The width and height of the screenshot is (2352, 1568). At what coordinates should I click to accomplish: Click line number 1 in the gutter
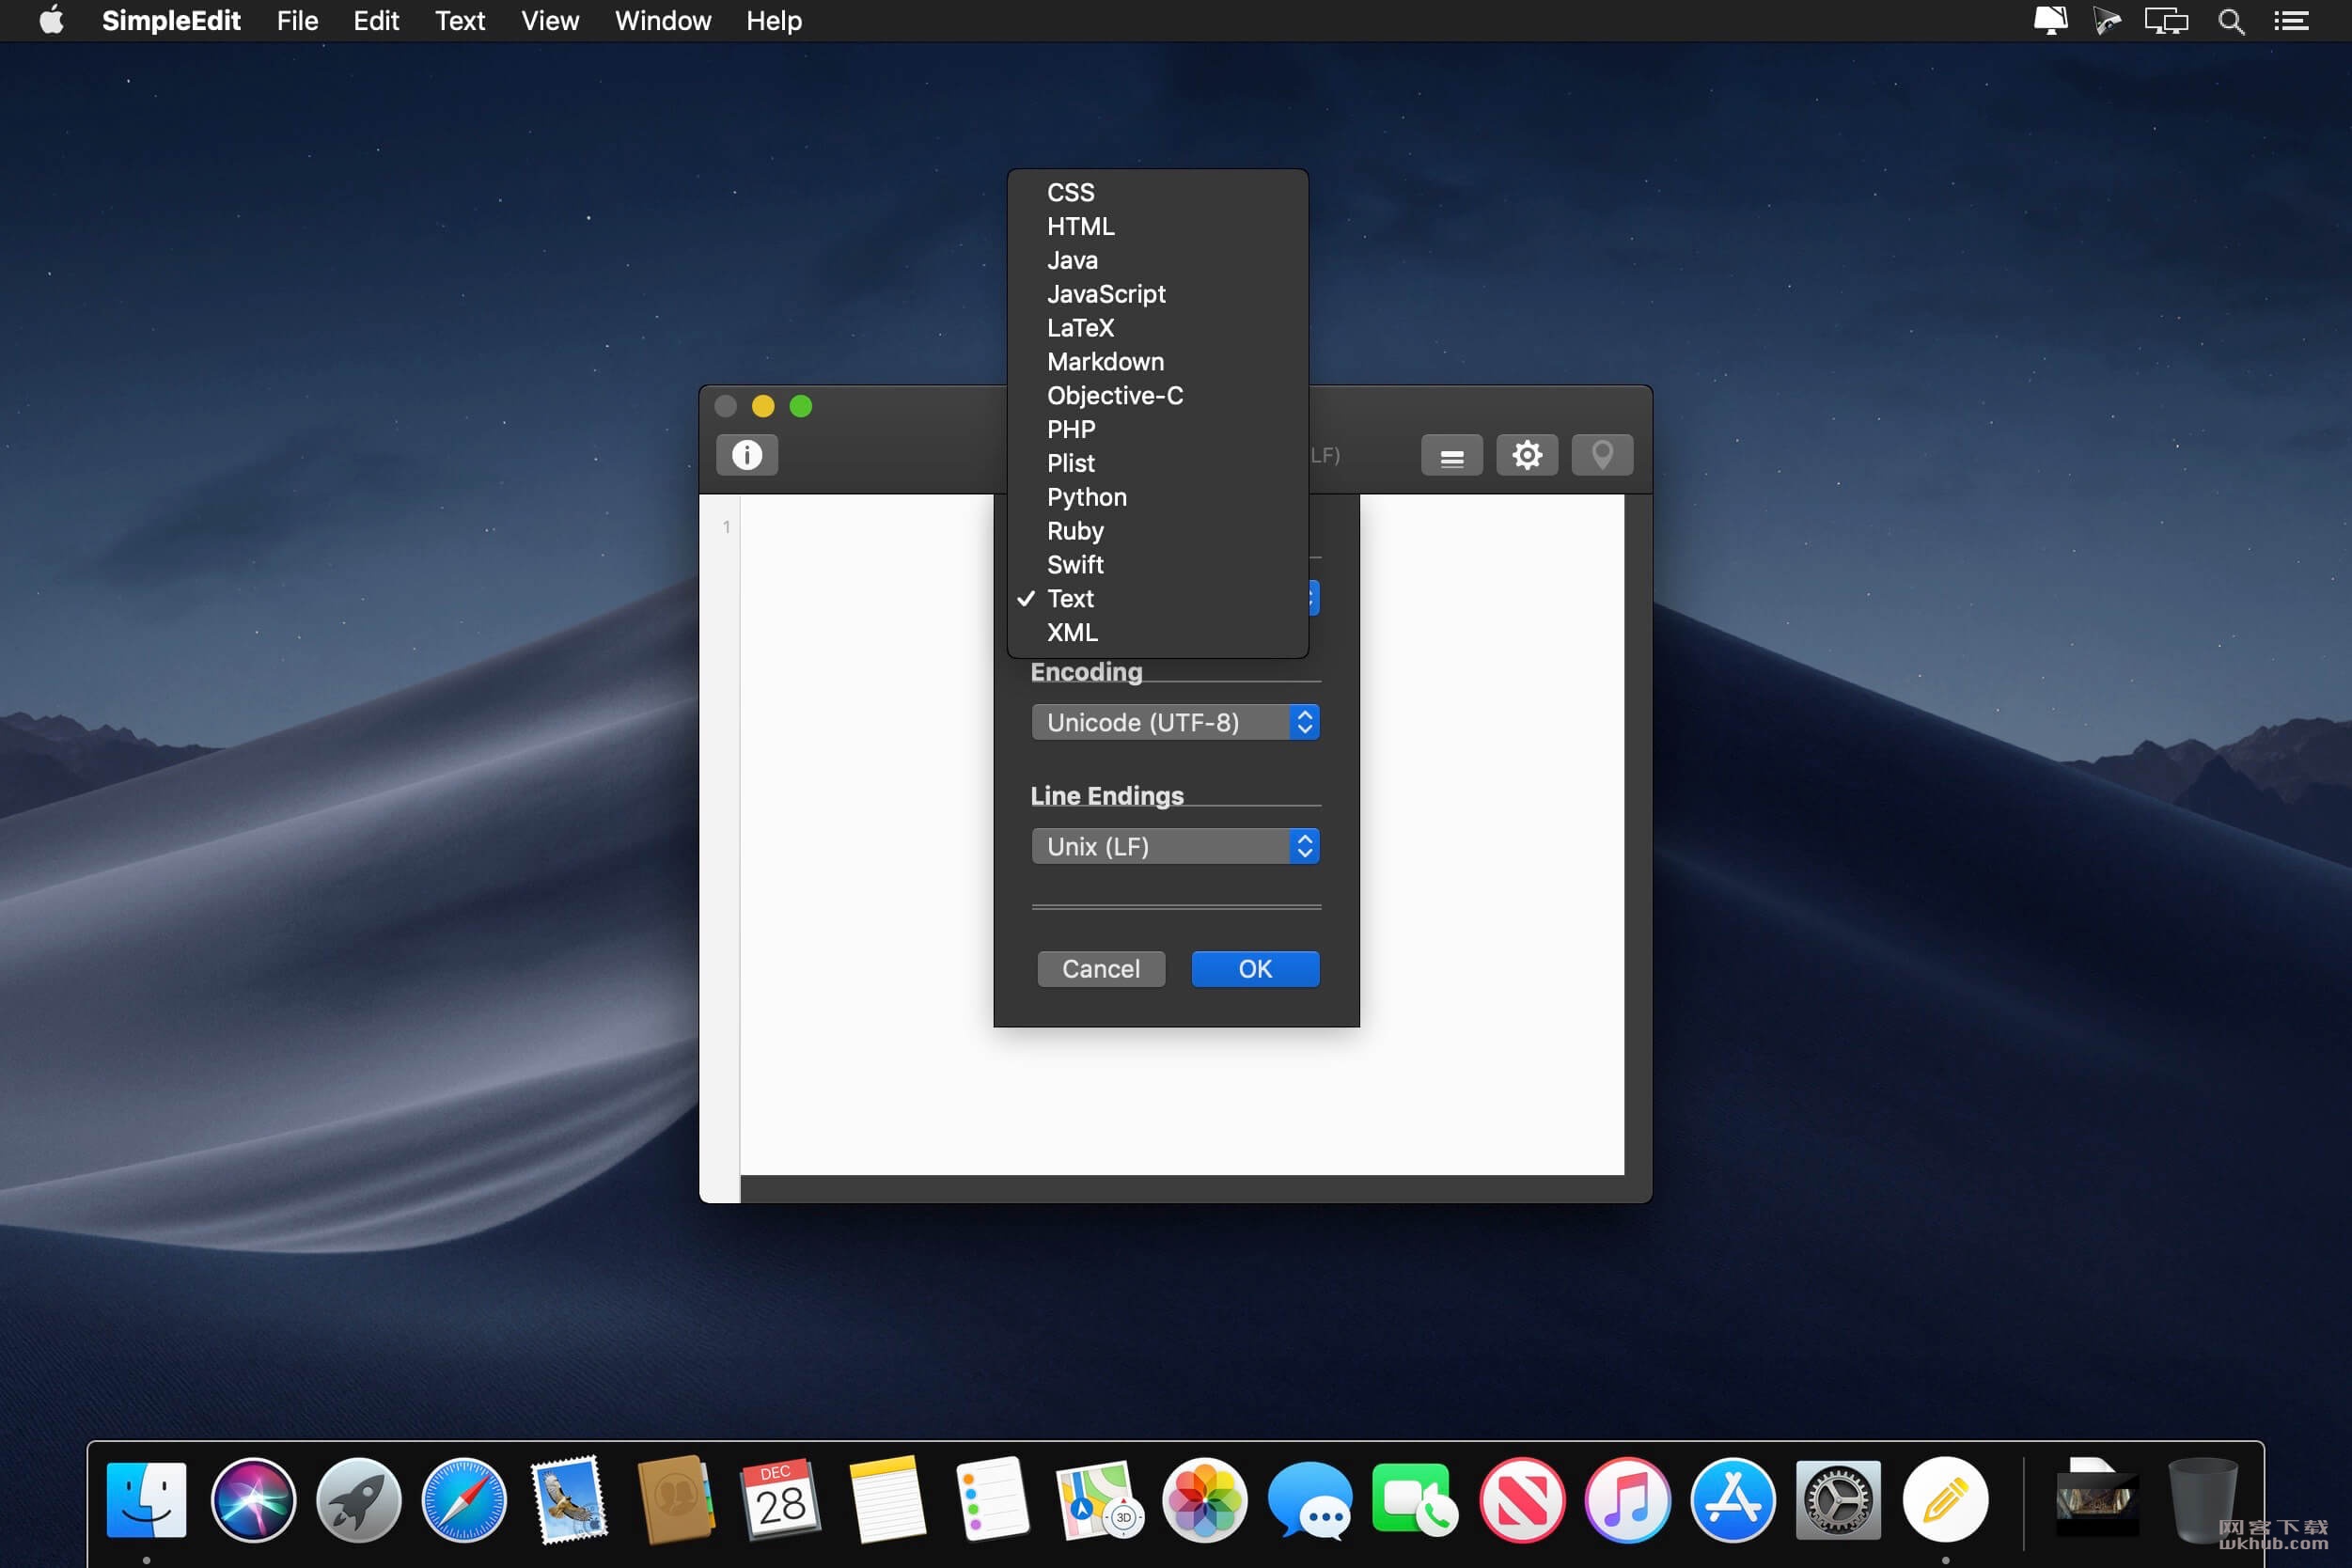click(x=727, y=527)
